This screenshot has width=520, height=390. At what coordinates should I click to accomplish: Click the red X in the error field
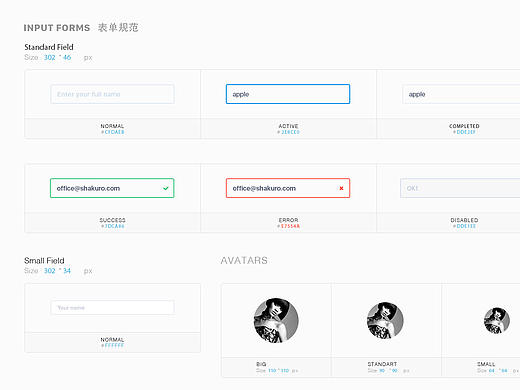point(341,188)
